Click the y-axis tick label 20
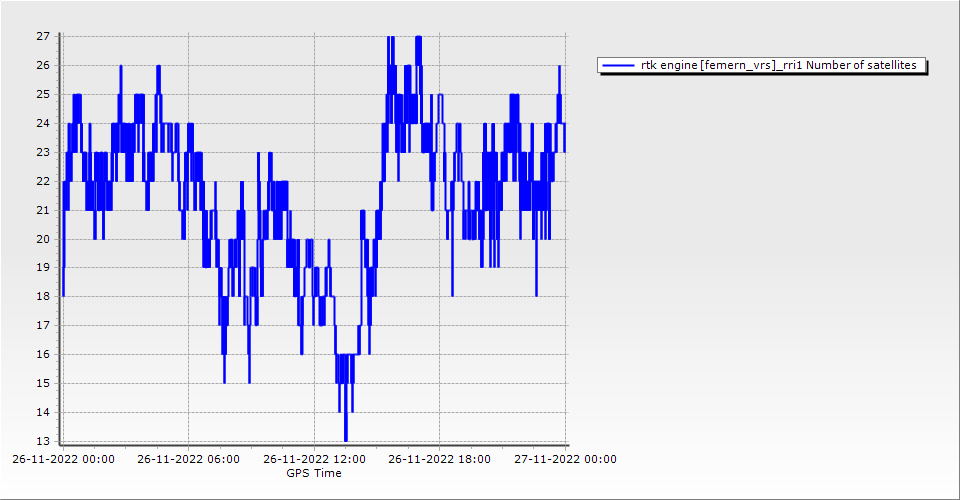Image resolution: width=960 pixels, height=500 pixels. (x=43, y=239)
